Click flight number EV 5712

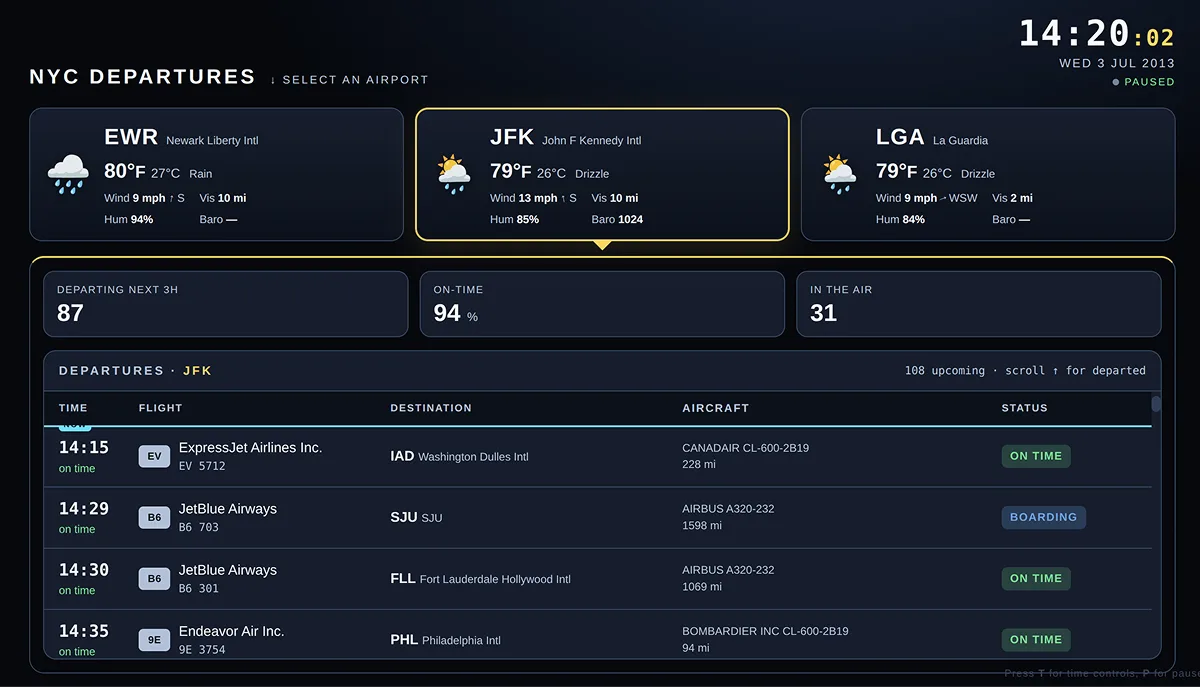click(202, 466)
